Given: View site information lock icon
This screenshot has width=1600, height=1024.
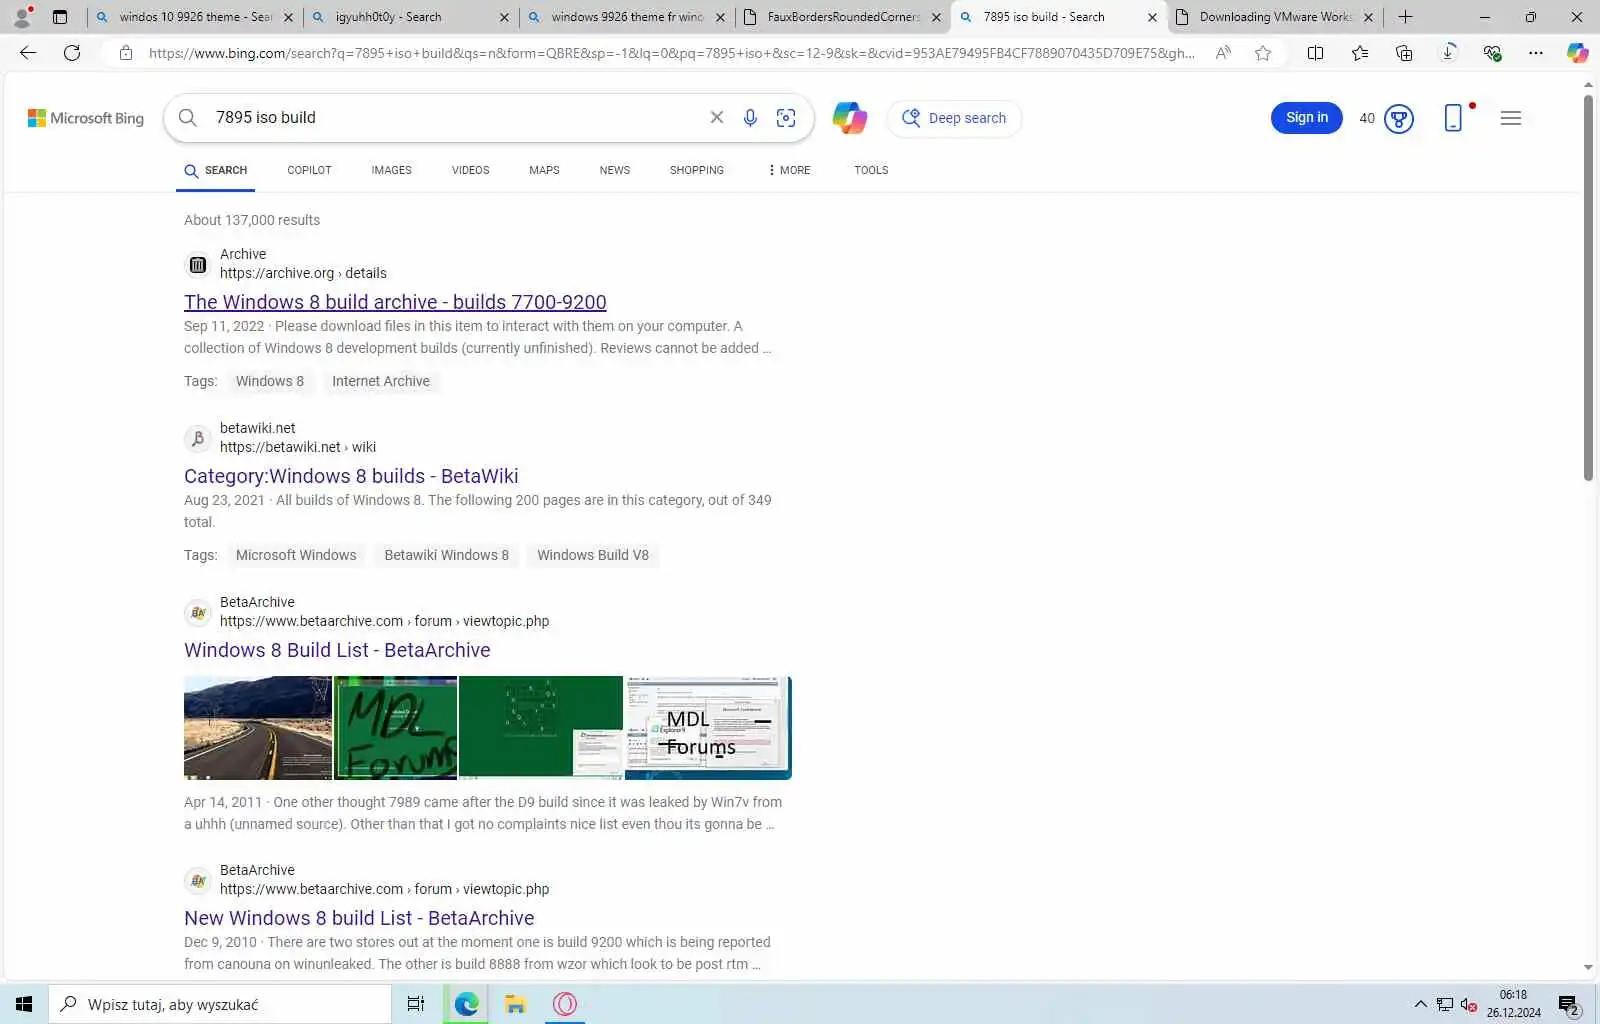Looking at the screenshot, I should coord(126,53).
